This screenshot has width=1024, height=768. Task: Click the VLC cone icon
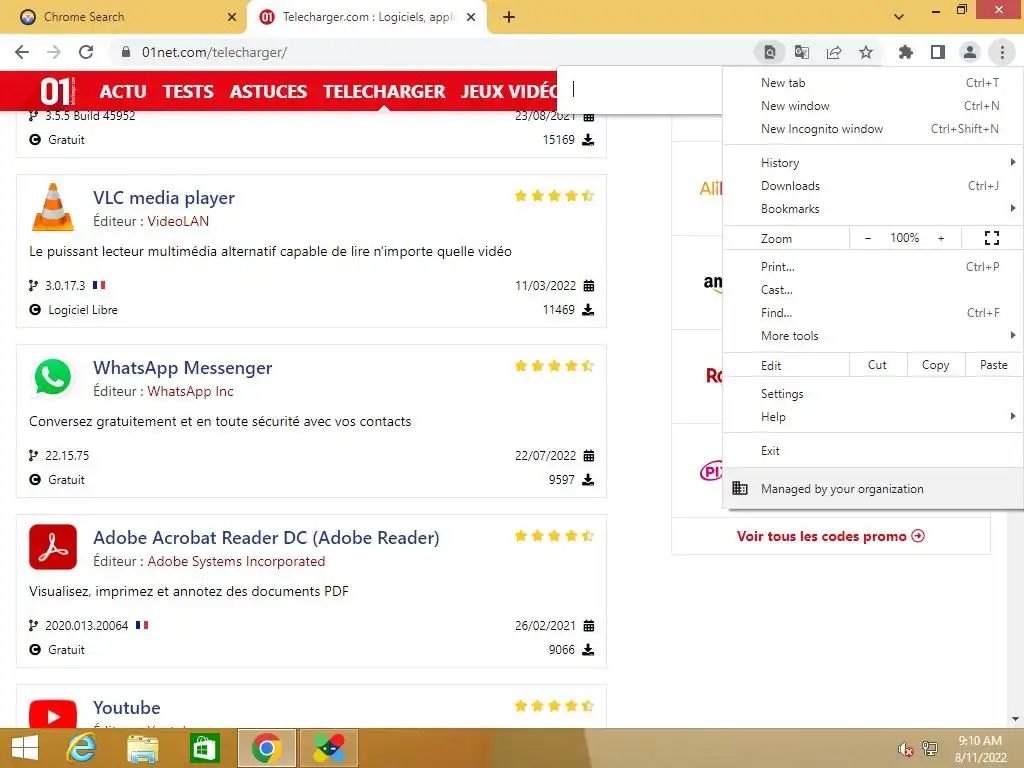click(x=53, y=207)
